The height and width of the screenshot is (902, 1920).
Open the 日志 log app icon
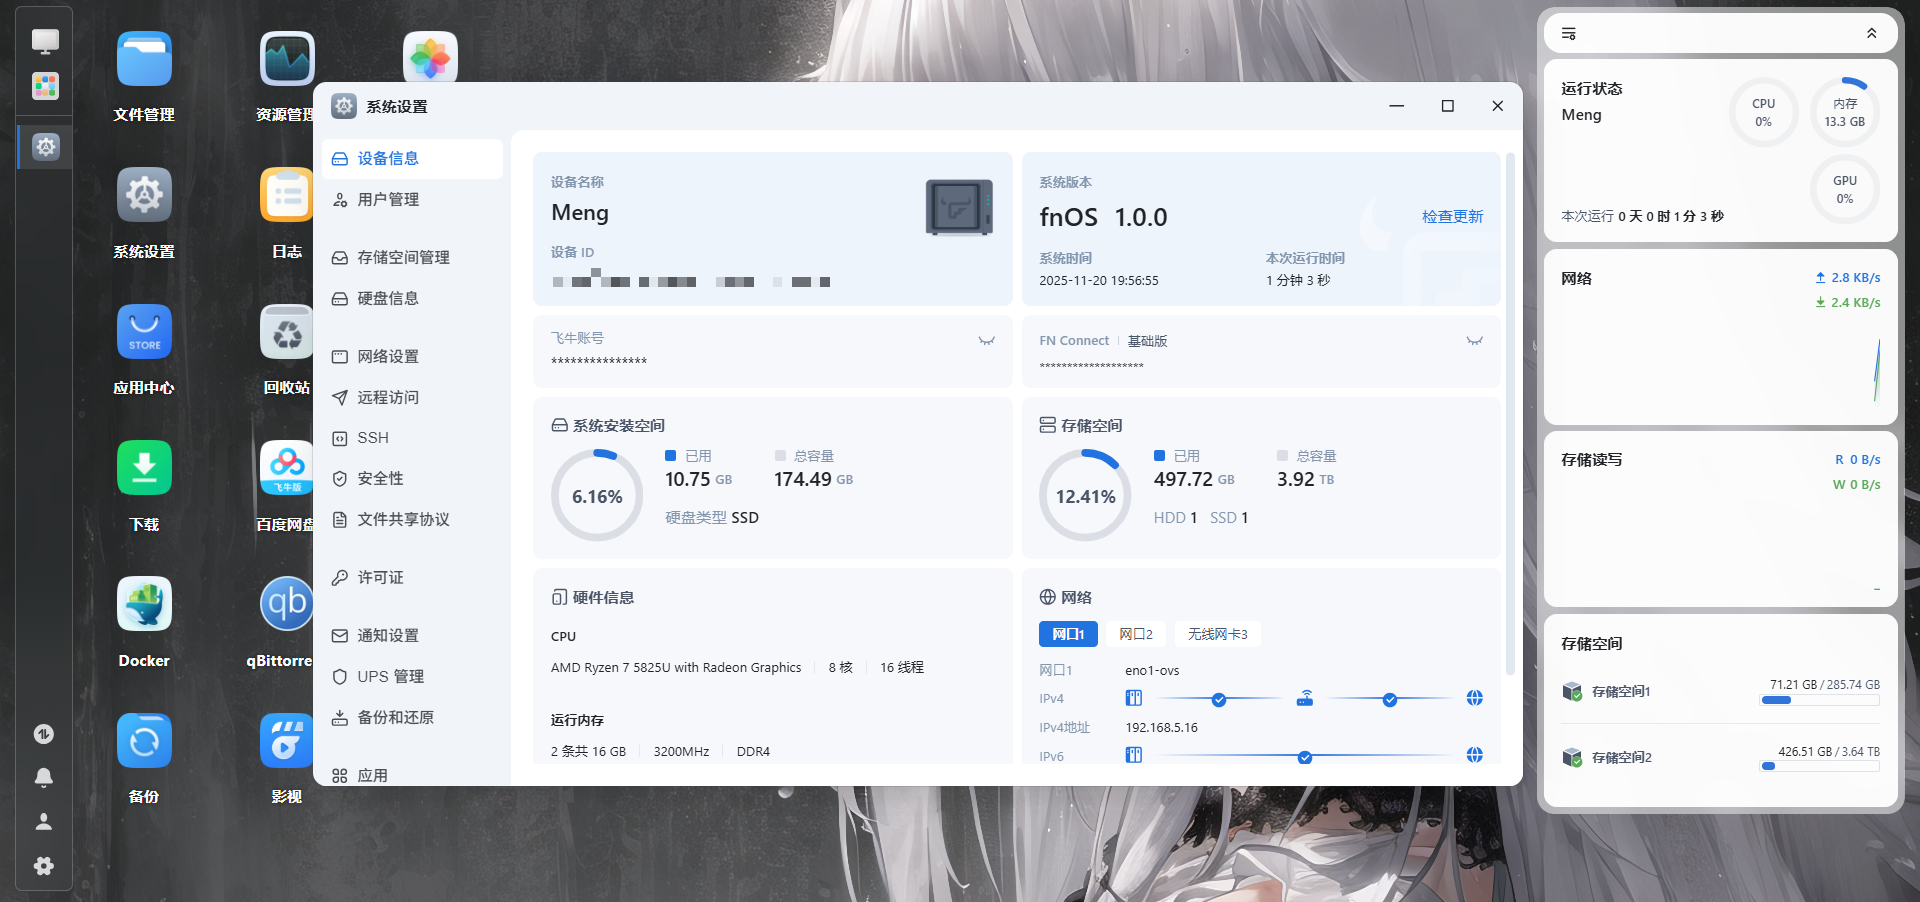point(287,195)
